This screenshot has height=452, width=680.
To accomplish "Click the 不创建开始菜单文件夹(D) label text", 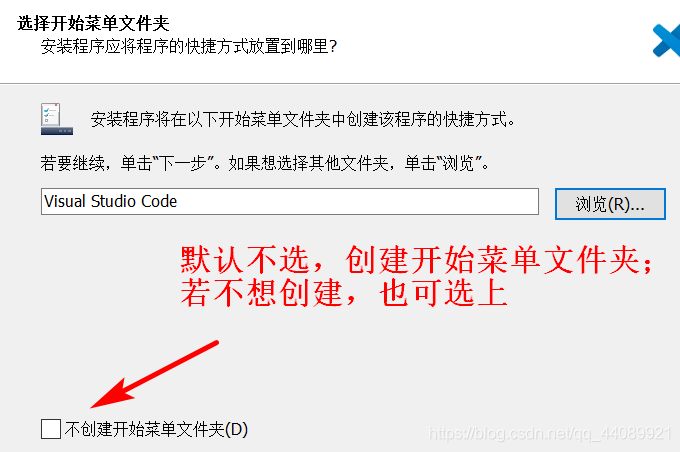I will [x=156, y=429].
